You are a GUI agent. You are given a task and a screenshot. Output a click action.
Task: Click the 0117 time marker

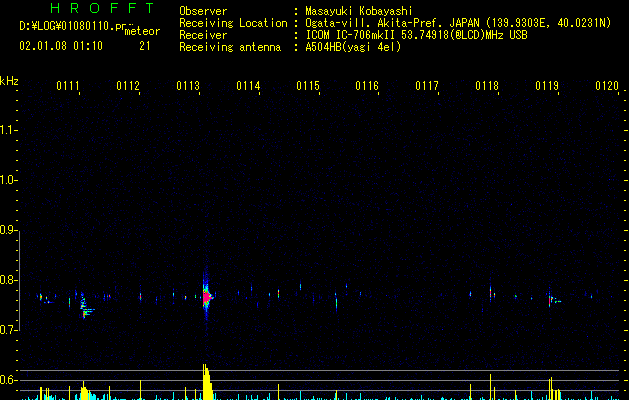[427, 86]
